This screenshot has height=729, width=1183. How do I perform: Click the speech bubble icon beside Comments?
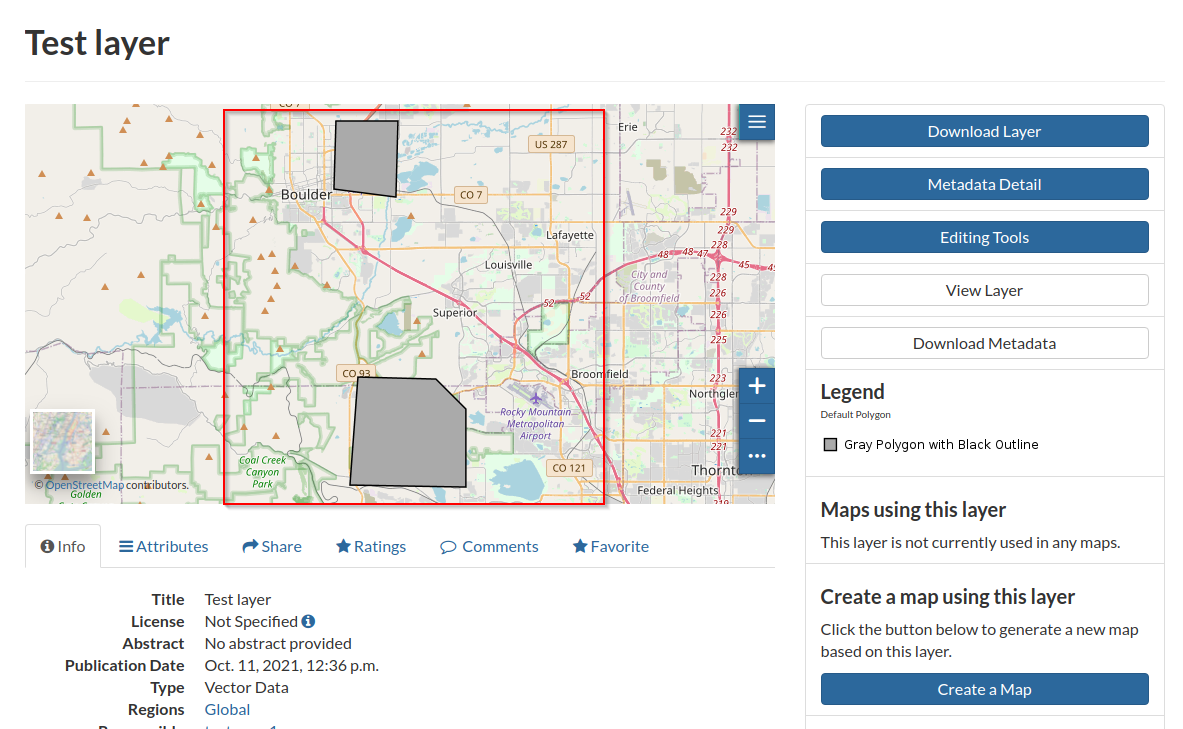click(x=448, y=547)
